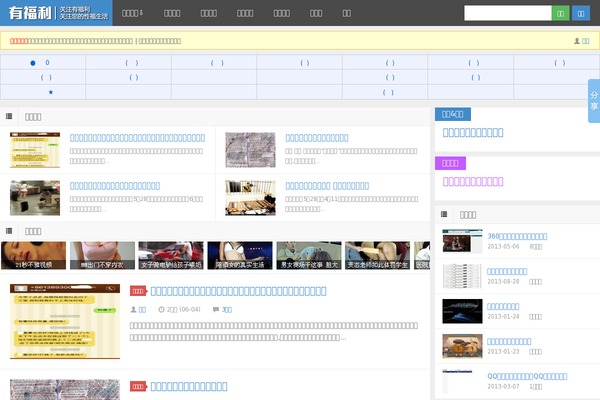The image size is (600, 400).
Task: Click the comment bubble icon under first article
Action: (x=216, y=309)
